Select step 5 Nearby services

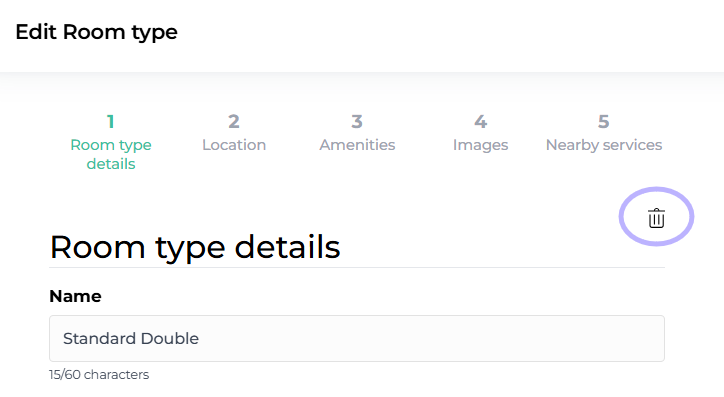603,133
